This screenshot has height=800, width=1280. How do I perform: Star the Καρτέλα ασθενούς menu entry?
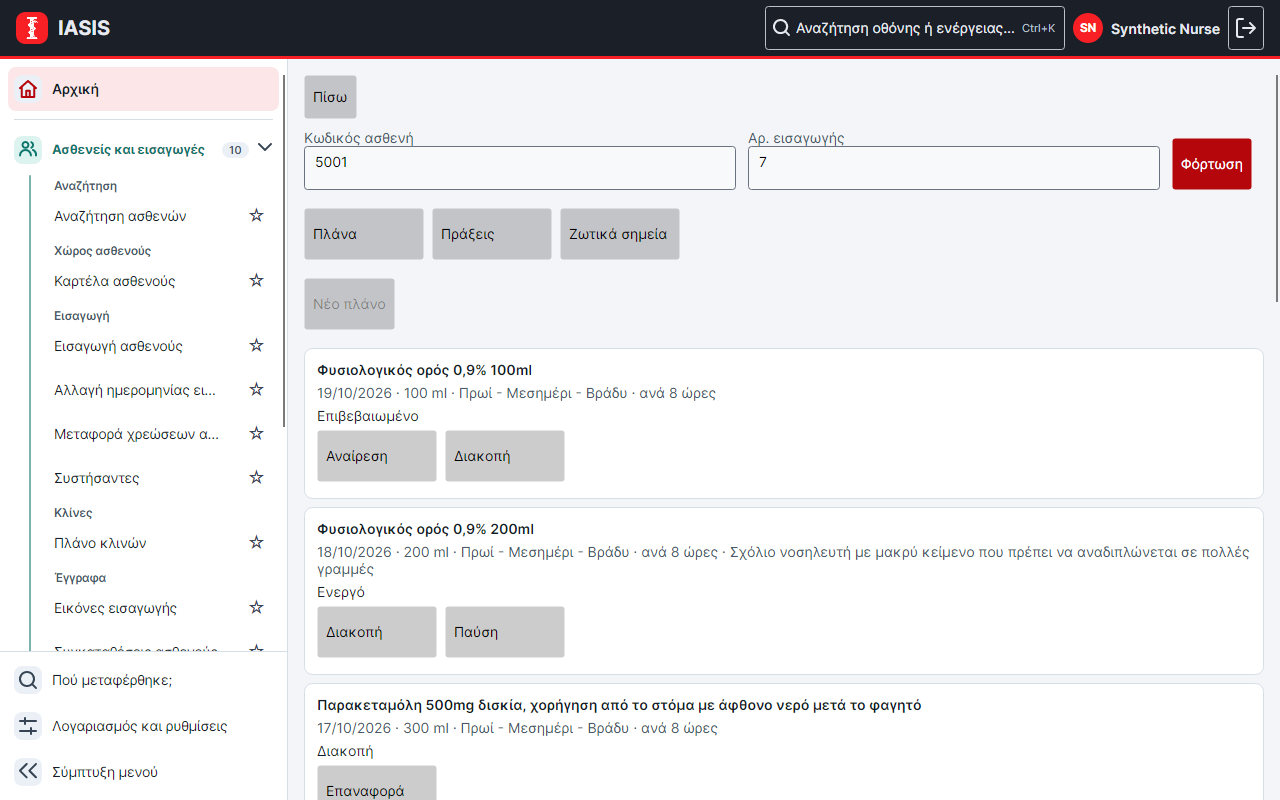tap(256, 281)
